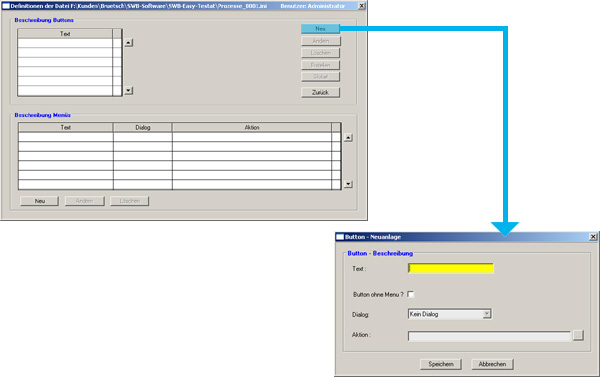Click the Text column header in Buttons table
The width and height of the screenshot is (600, 377).
click(65, 34)
